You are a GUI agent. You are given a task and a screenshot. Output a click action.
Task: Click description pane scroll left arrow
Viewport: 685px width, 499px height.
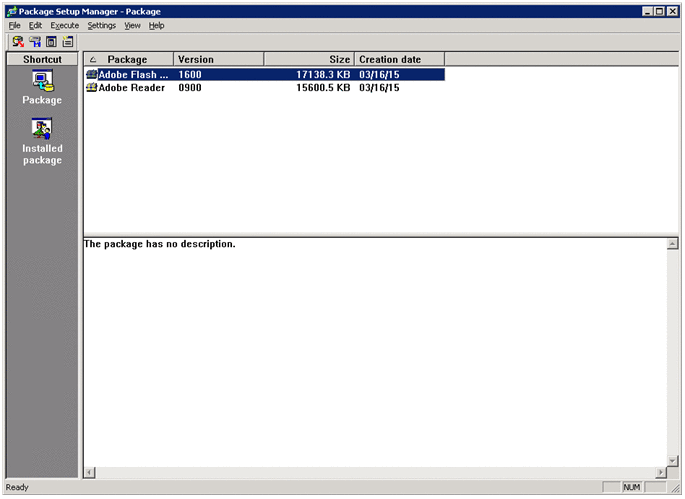(90, 472)
